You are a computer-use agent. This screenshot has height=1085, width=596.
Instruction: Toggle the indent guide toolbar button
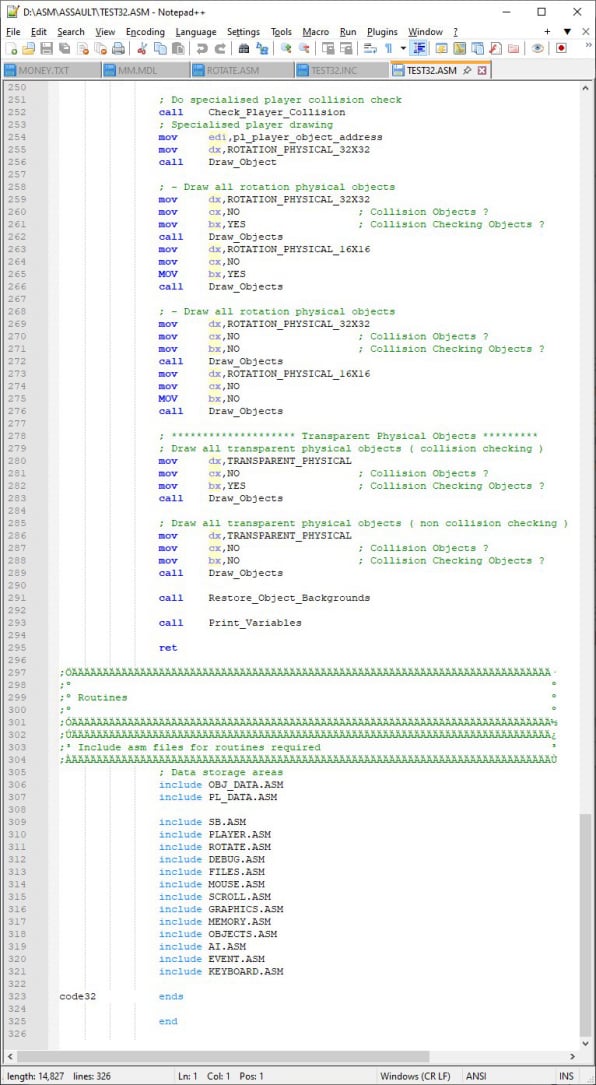(x=419, y=48)
